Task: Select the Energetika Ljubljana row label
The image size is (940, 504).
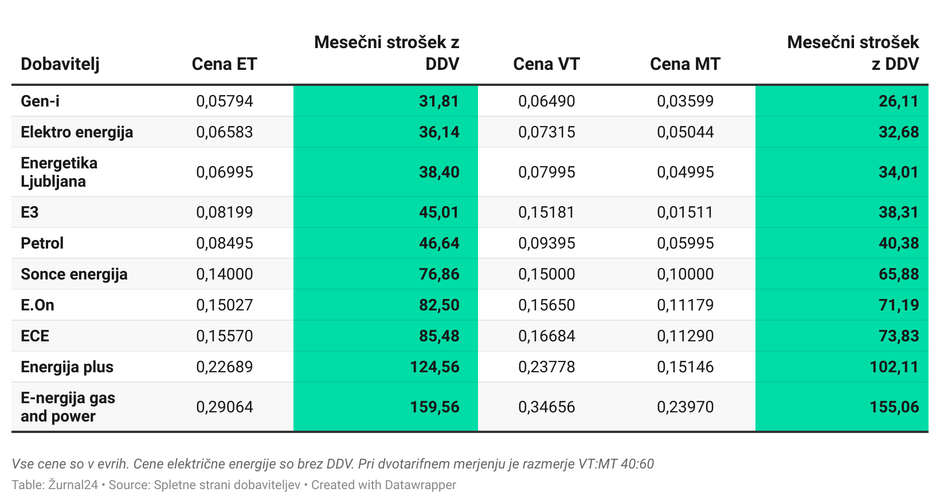Action: [60, 172]
